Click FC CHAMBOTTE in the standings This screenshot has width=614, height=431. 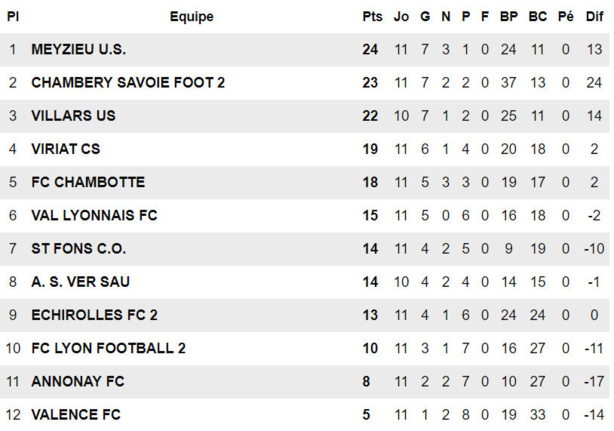click(88, 182)
